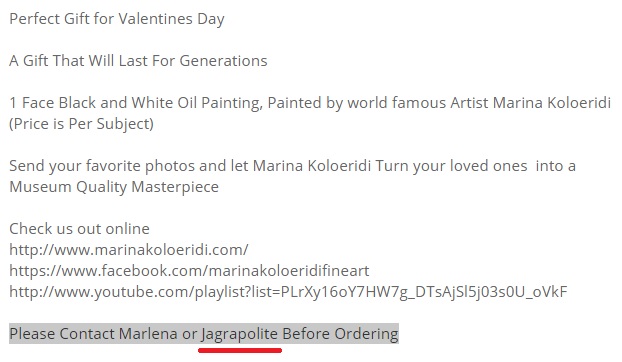Image resolution: width=622 pixels, height=362 pixels.
Task: Click the '(Price is Per Subject)' text
Action: point(81,124)
